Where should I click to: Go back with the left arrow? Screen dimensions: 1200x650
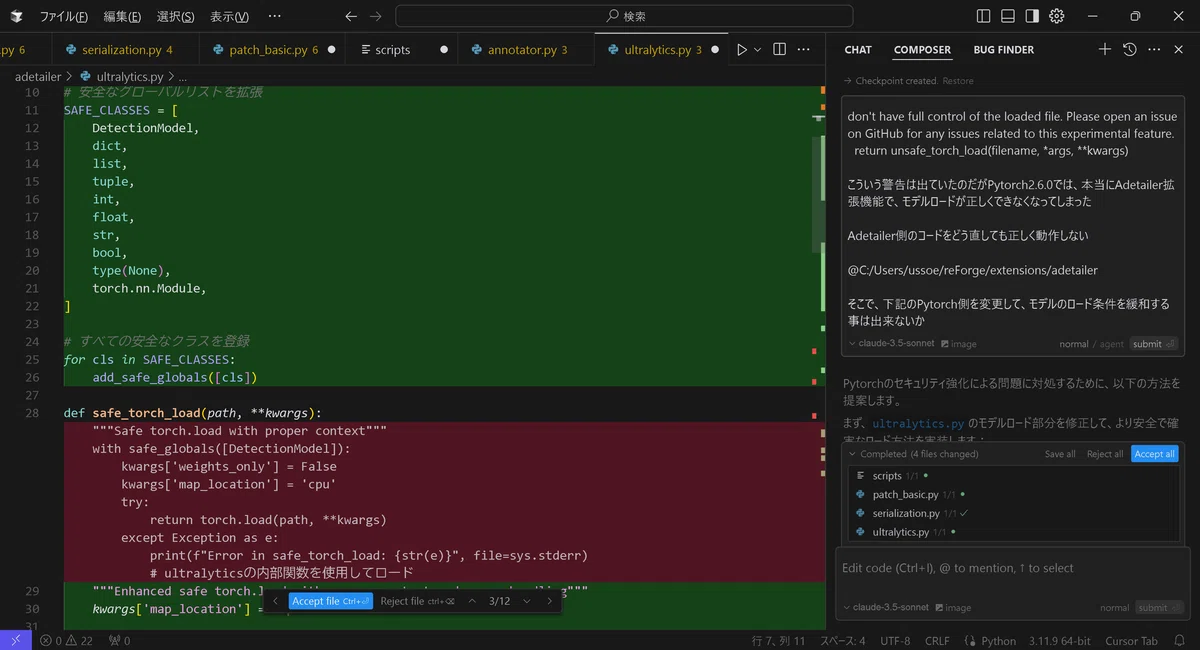tap(350, 16)
